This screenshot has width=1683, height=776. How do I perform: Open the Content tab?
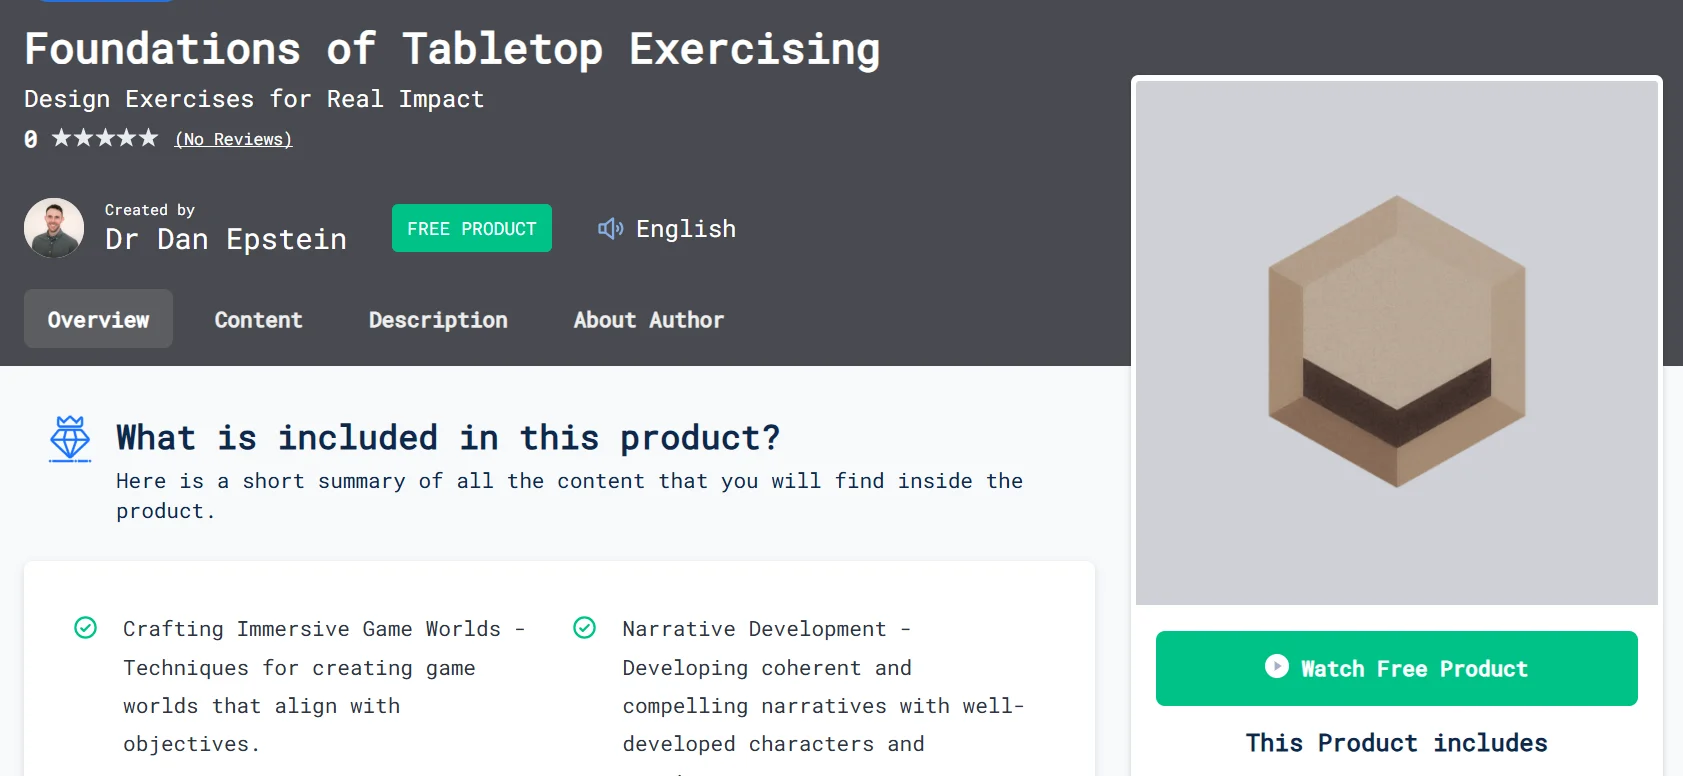pos(258,320)
